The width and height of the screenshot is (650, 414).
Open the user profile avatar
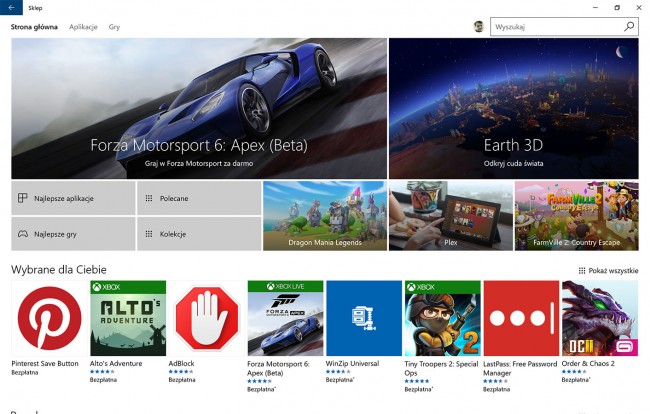pos(479,27)
